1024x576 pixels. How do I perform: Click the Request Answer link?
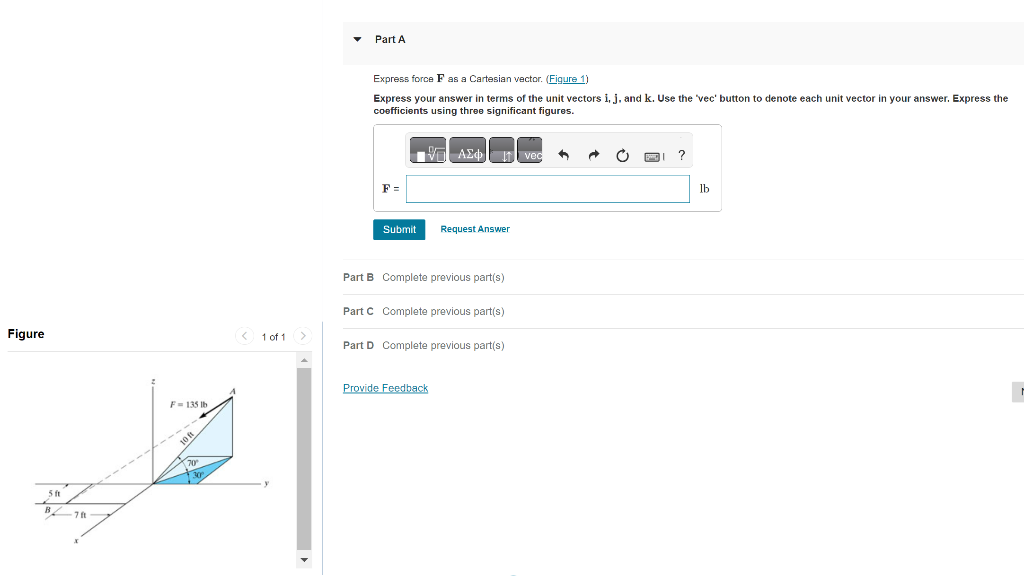pyautogui.click(x=475, y=229)
